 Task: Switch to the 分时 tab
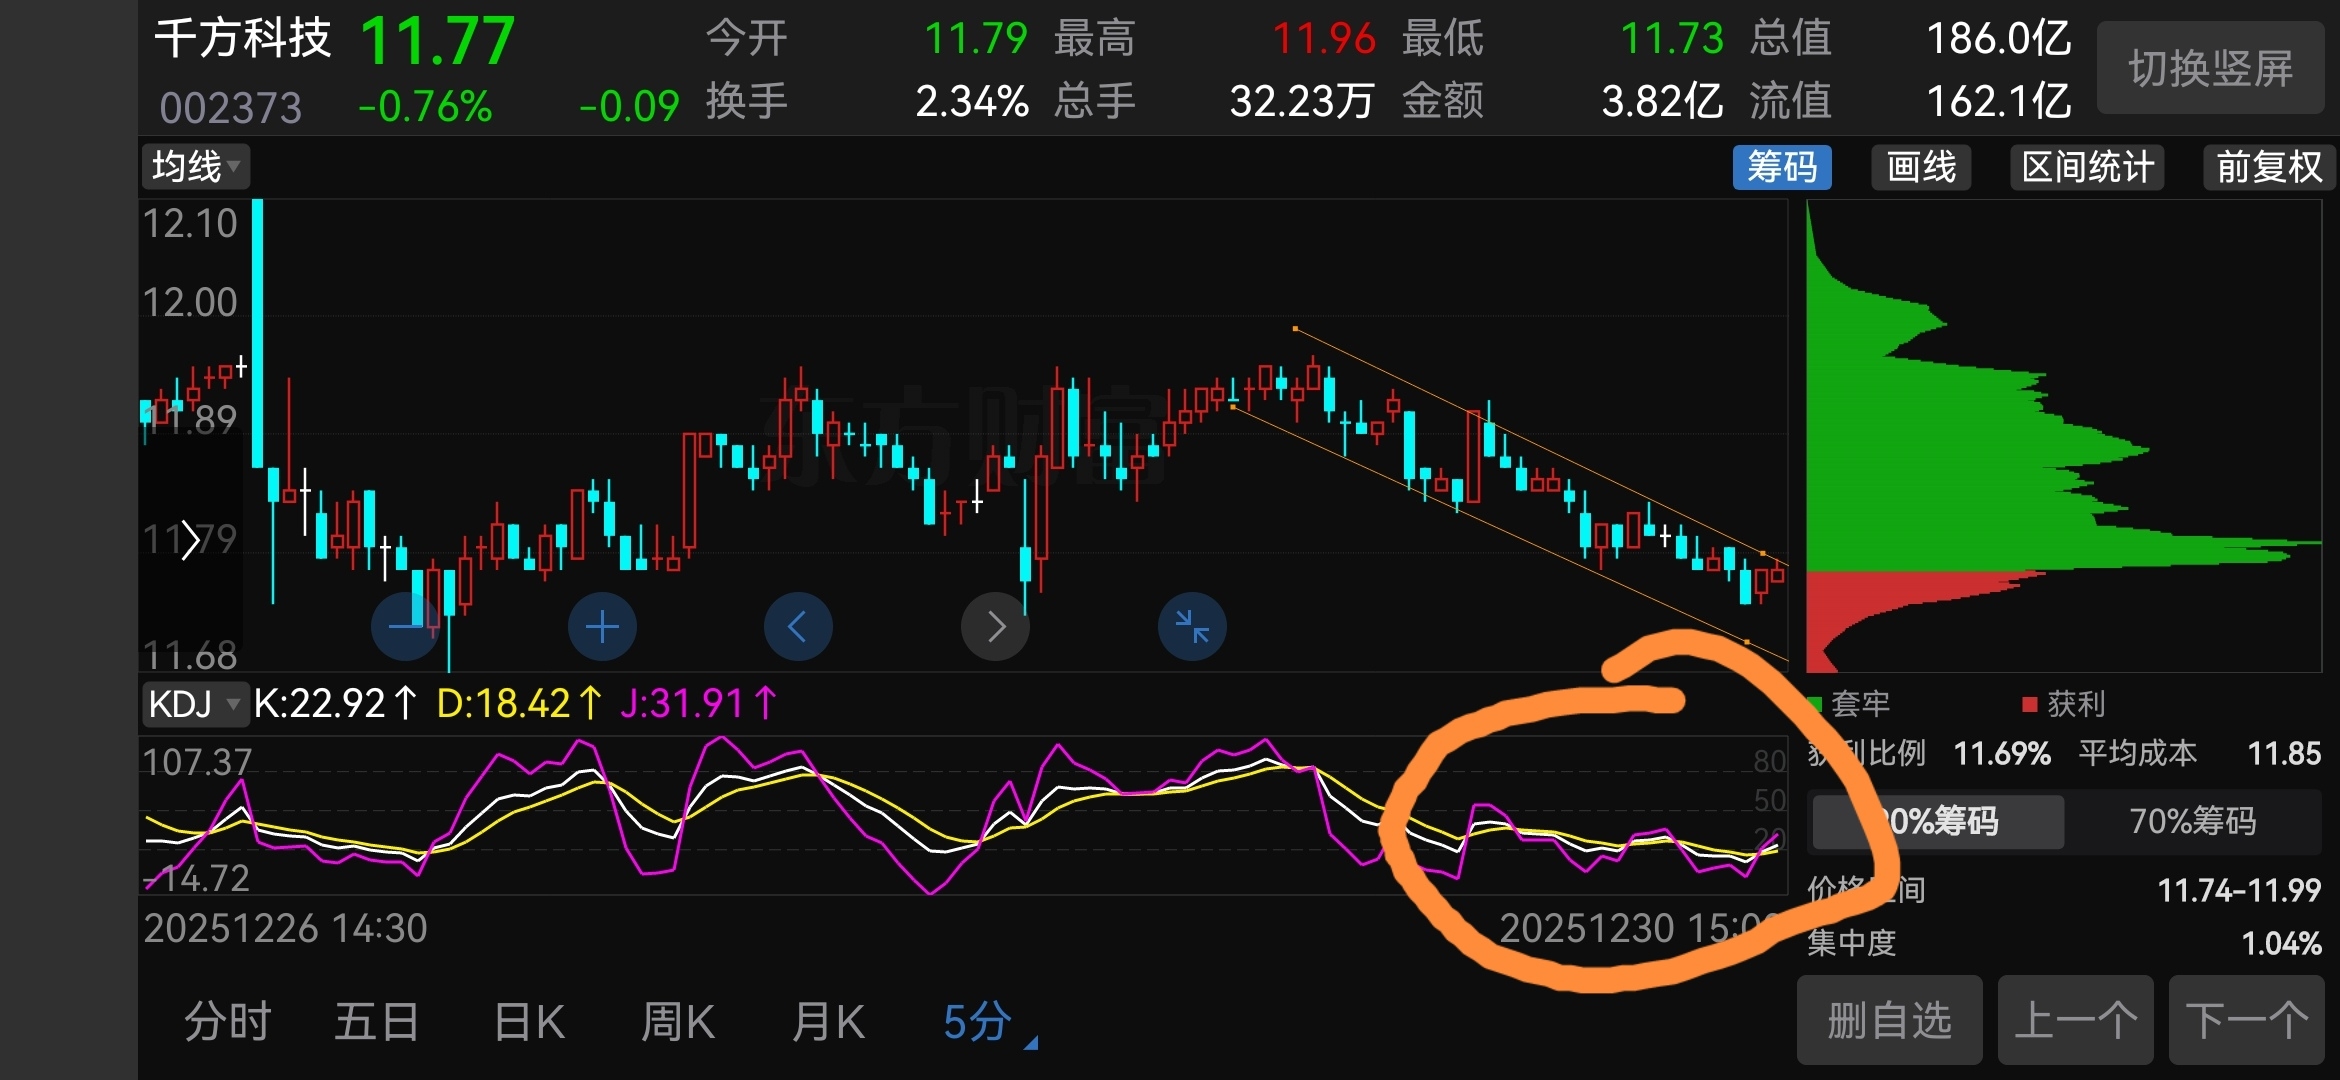(x=227, y=1022)
